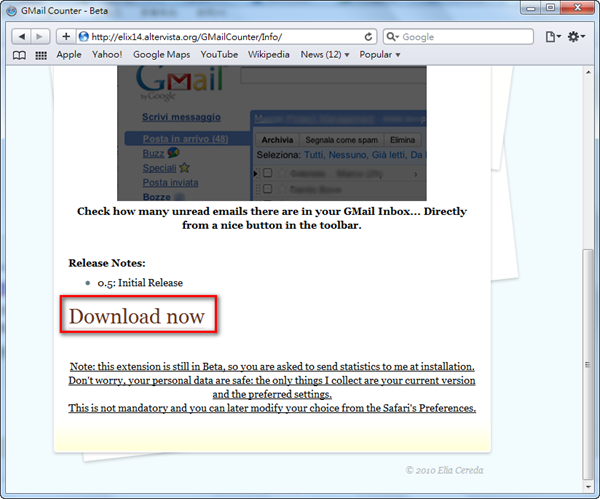Image resolution: width=600 pixels, height=499 pixels.
Task: Expand the News (12) bookmark folder
Action: [325, 55]
